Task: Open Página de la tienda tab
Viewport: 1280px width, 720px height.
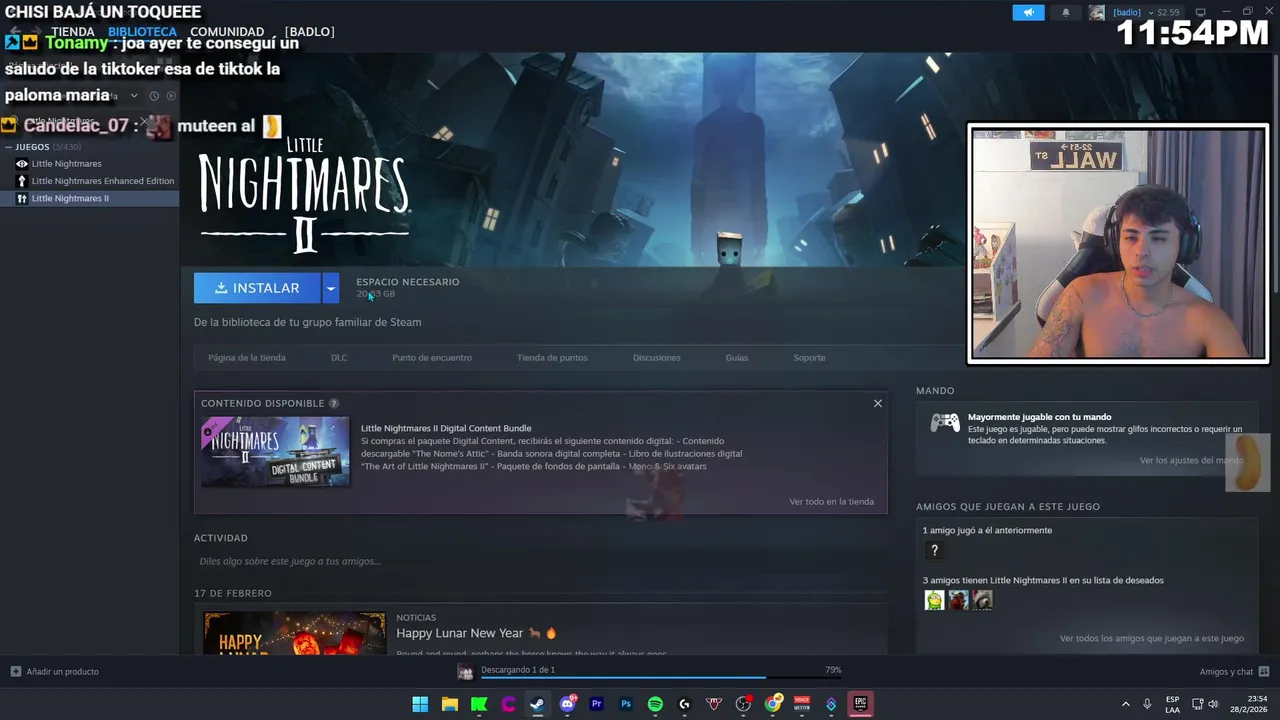Action: 247,357
